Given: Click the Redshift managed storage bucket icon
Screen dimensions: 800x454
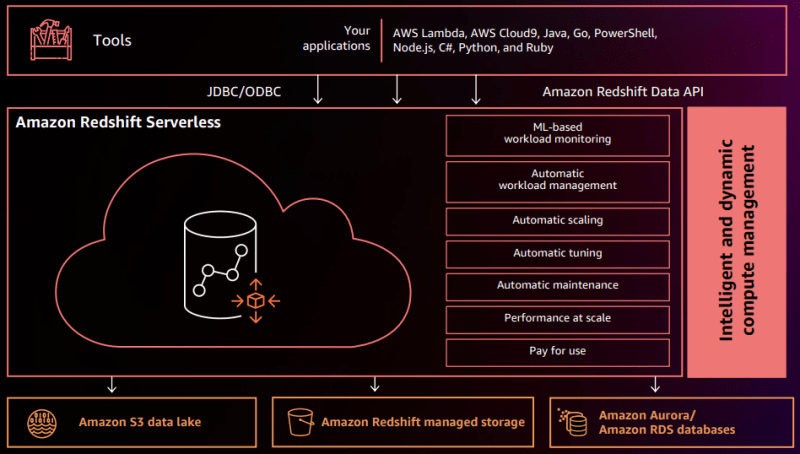Looking at the screenshot, I should [301, 422].
